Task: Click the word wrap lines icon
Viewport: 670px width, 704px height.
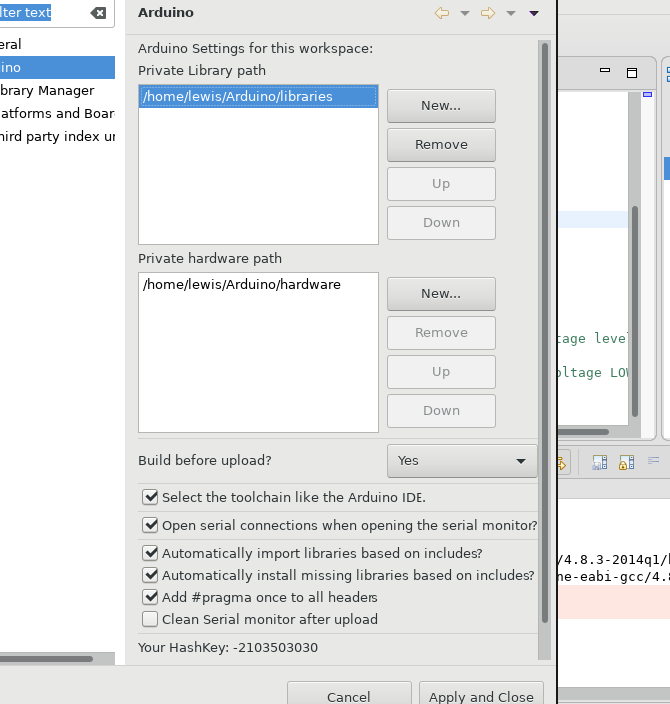Action: [654, 461]
